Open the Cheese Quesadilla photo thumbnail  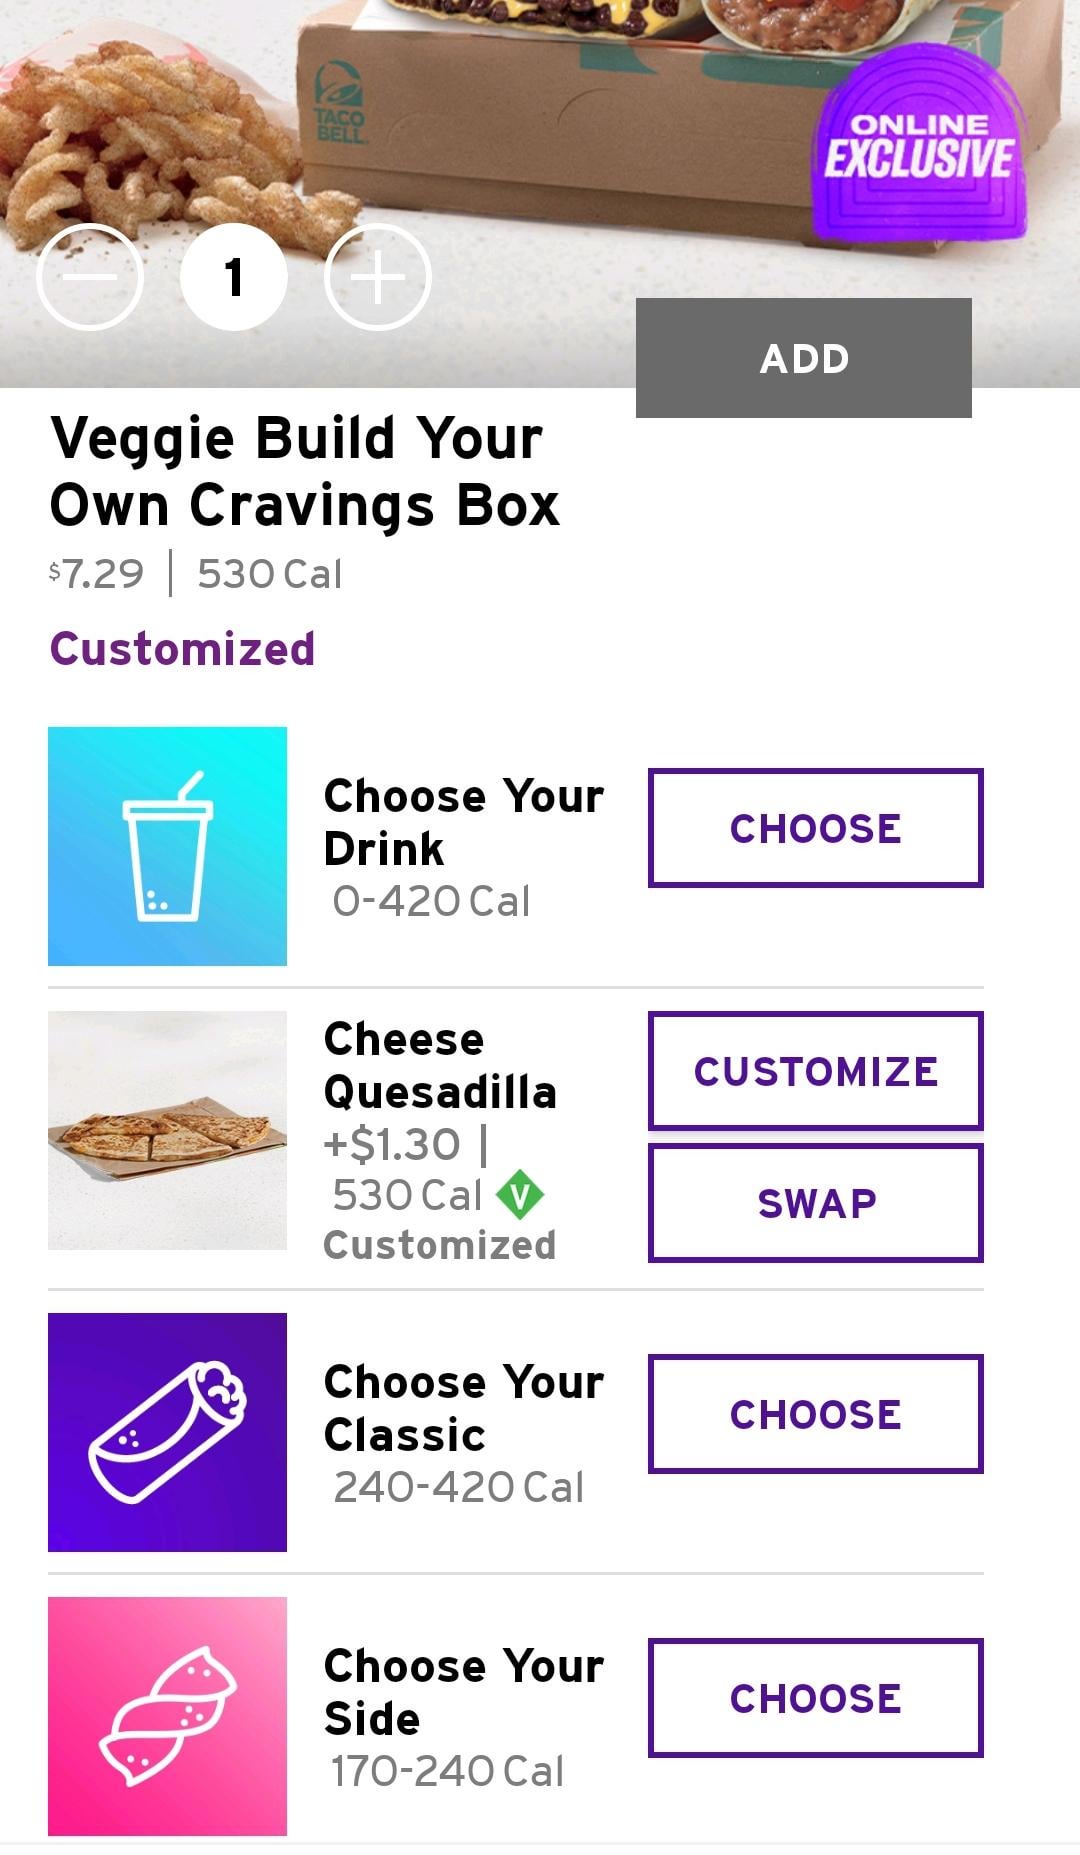[x=167, y=1130]
